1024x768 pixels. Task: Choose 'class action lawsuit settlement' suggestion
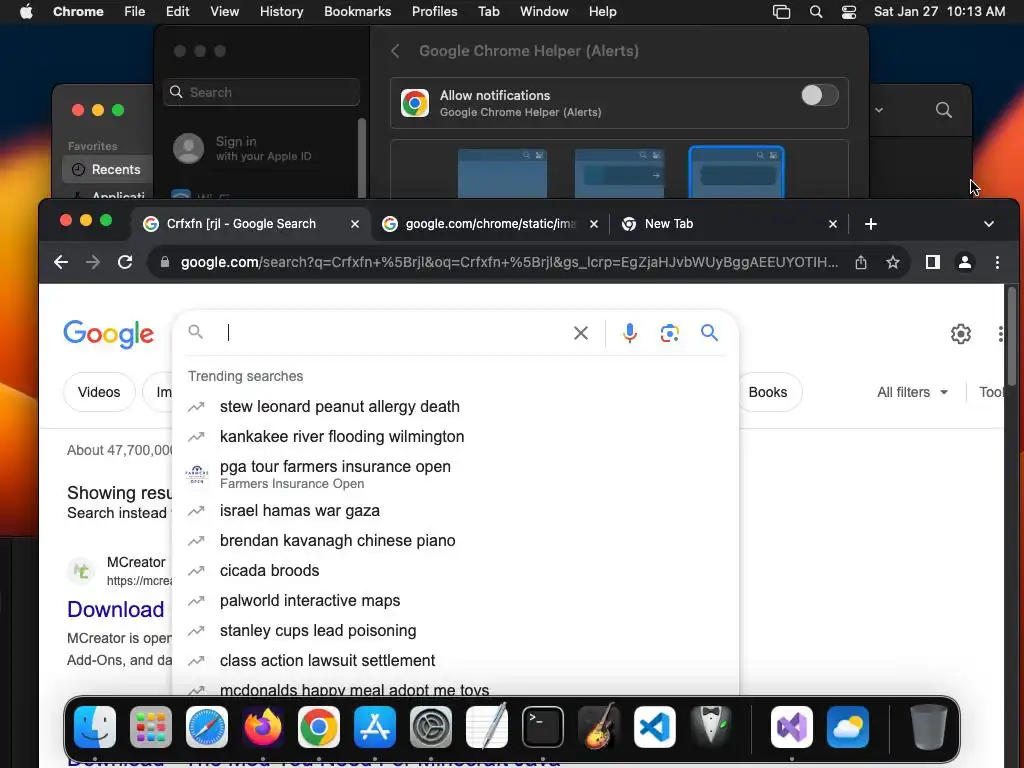(x=455, y=661)
